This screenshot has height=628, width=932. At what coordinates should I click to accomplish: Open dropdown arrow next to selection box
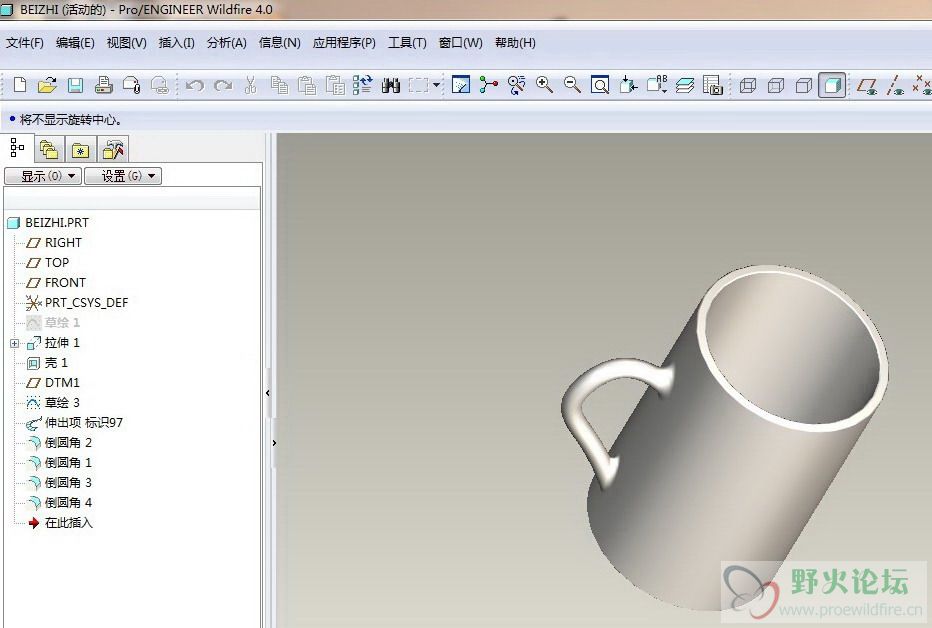coord(436,85)
